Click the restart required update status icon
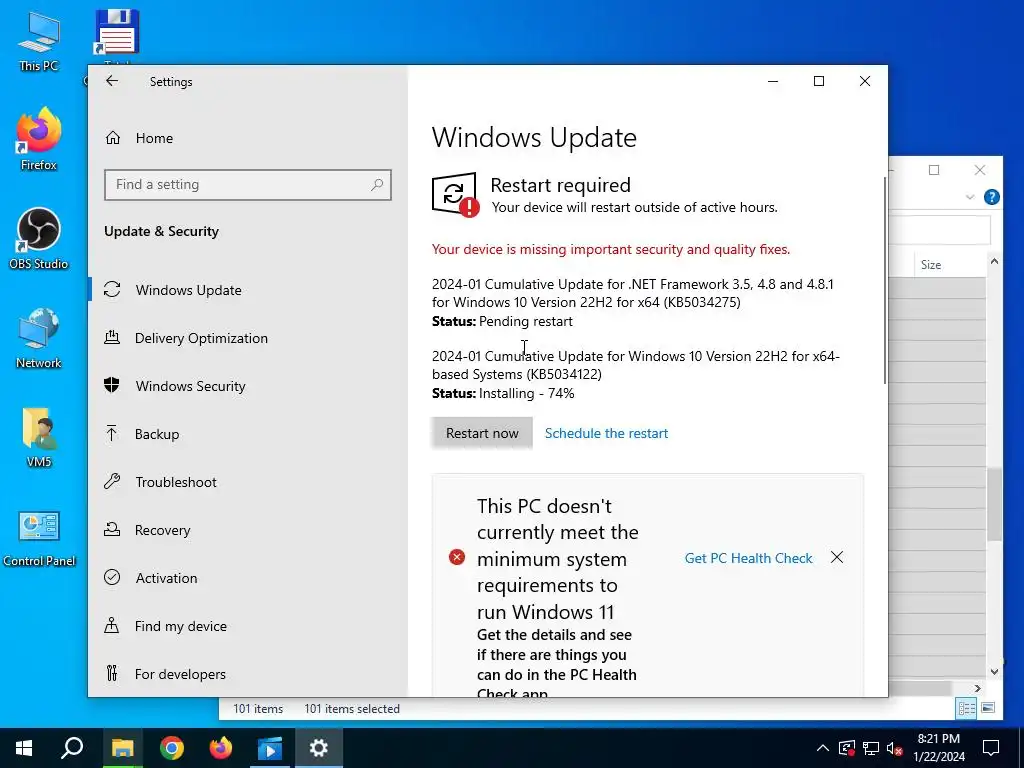The image size is (1024, 768). coord(455,194)
